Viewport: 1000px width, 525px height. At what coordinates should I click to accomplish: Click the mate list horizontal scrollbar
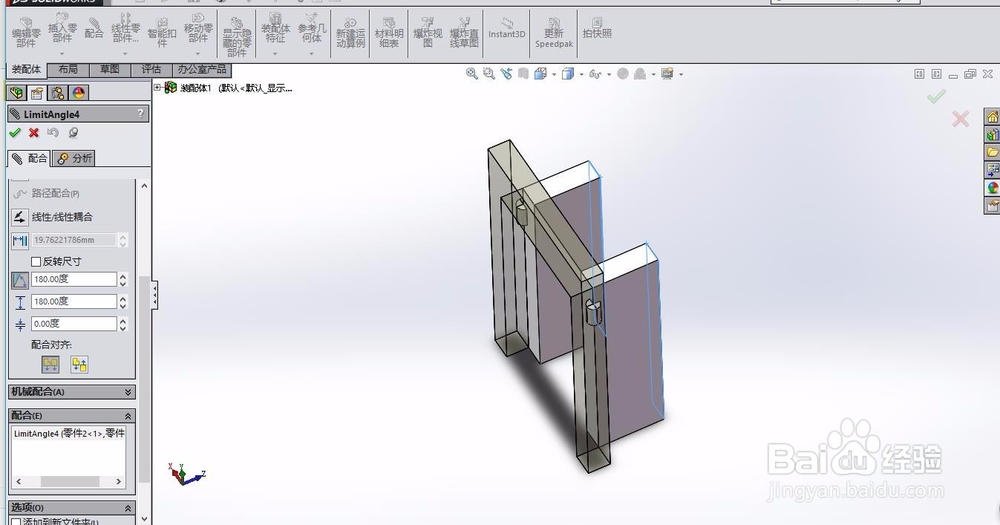point(69,481)
